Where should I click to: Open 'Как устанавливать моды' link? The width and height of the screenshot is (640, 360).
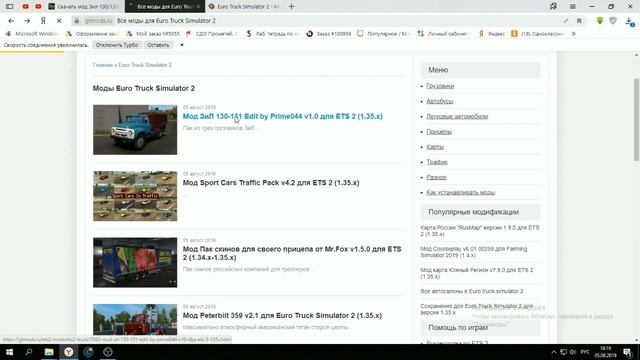(x=461, y=192)
